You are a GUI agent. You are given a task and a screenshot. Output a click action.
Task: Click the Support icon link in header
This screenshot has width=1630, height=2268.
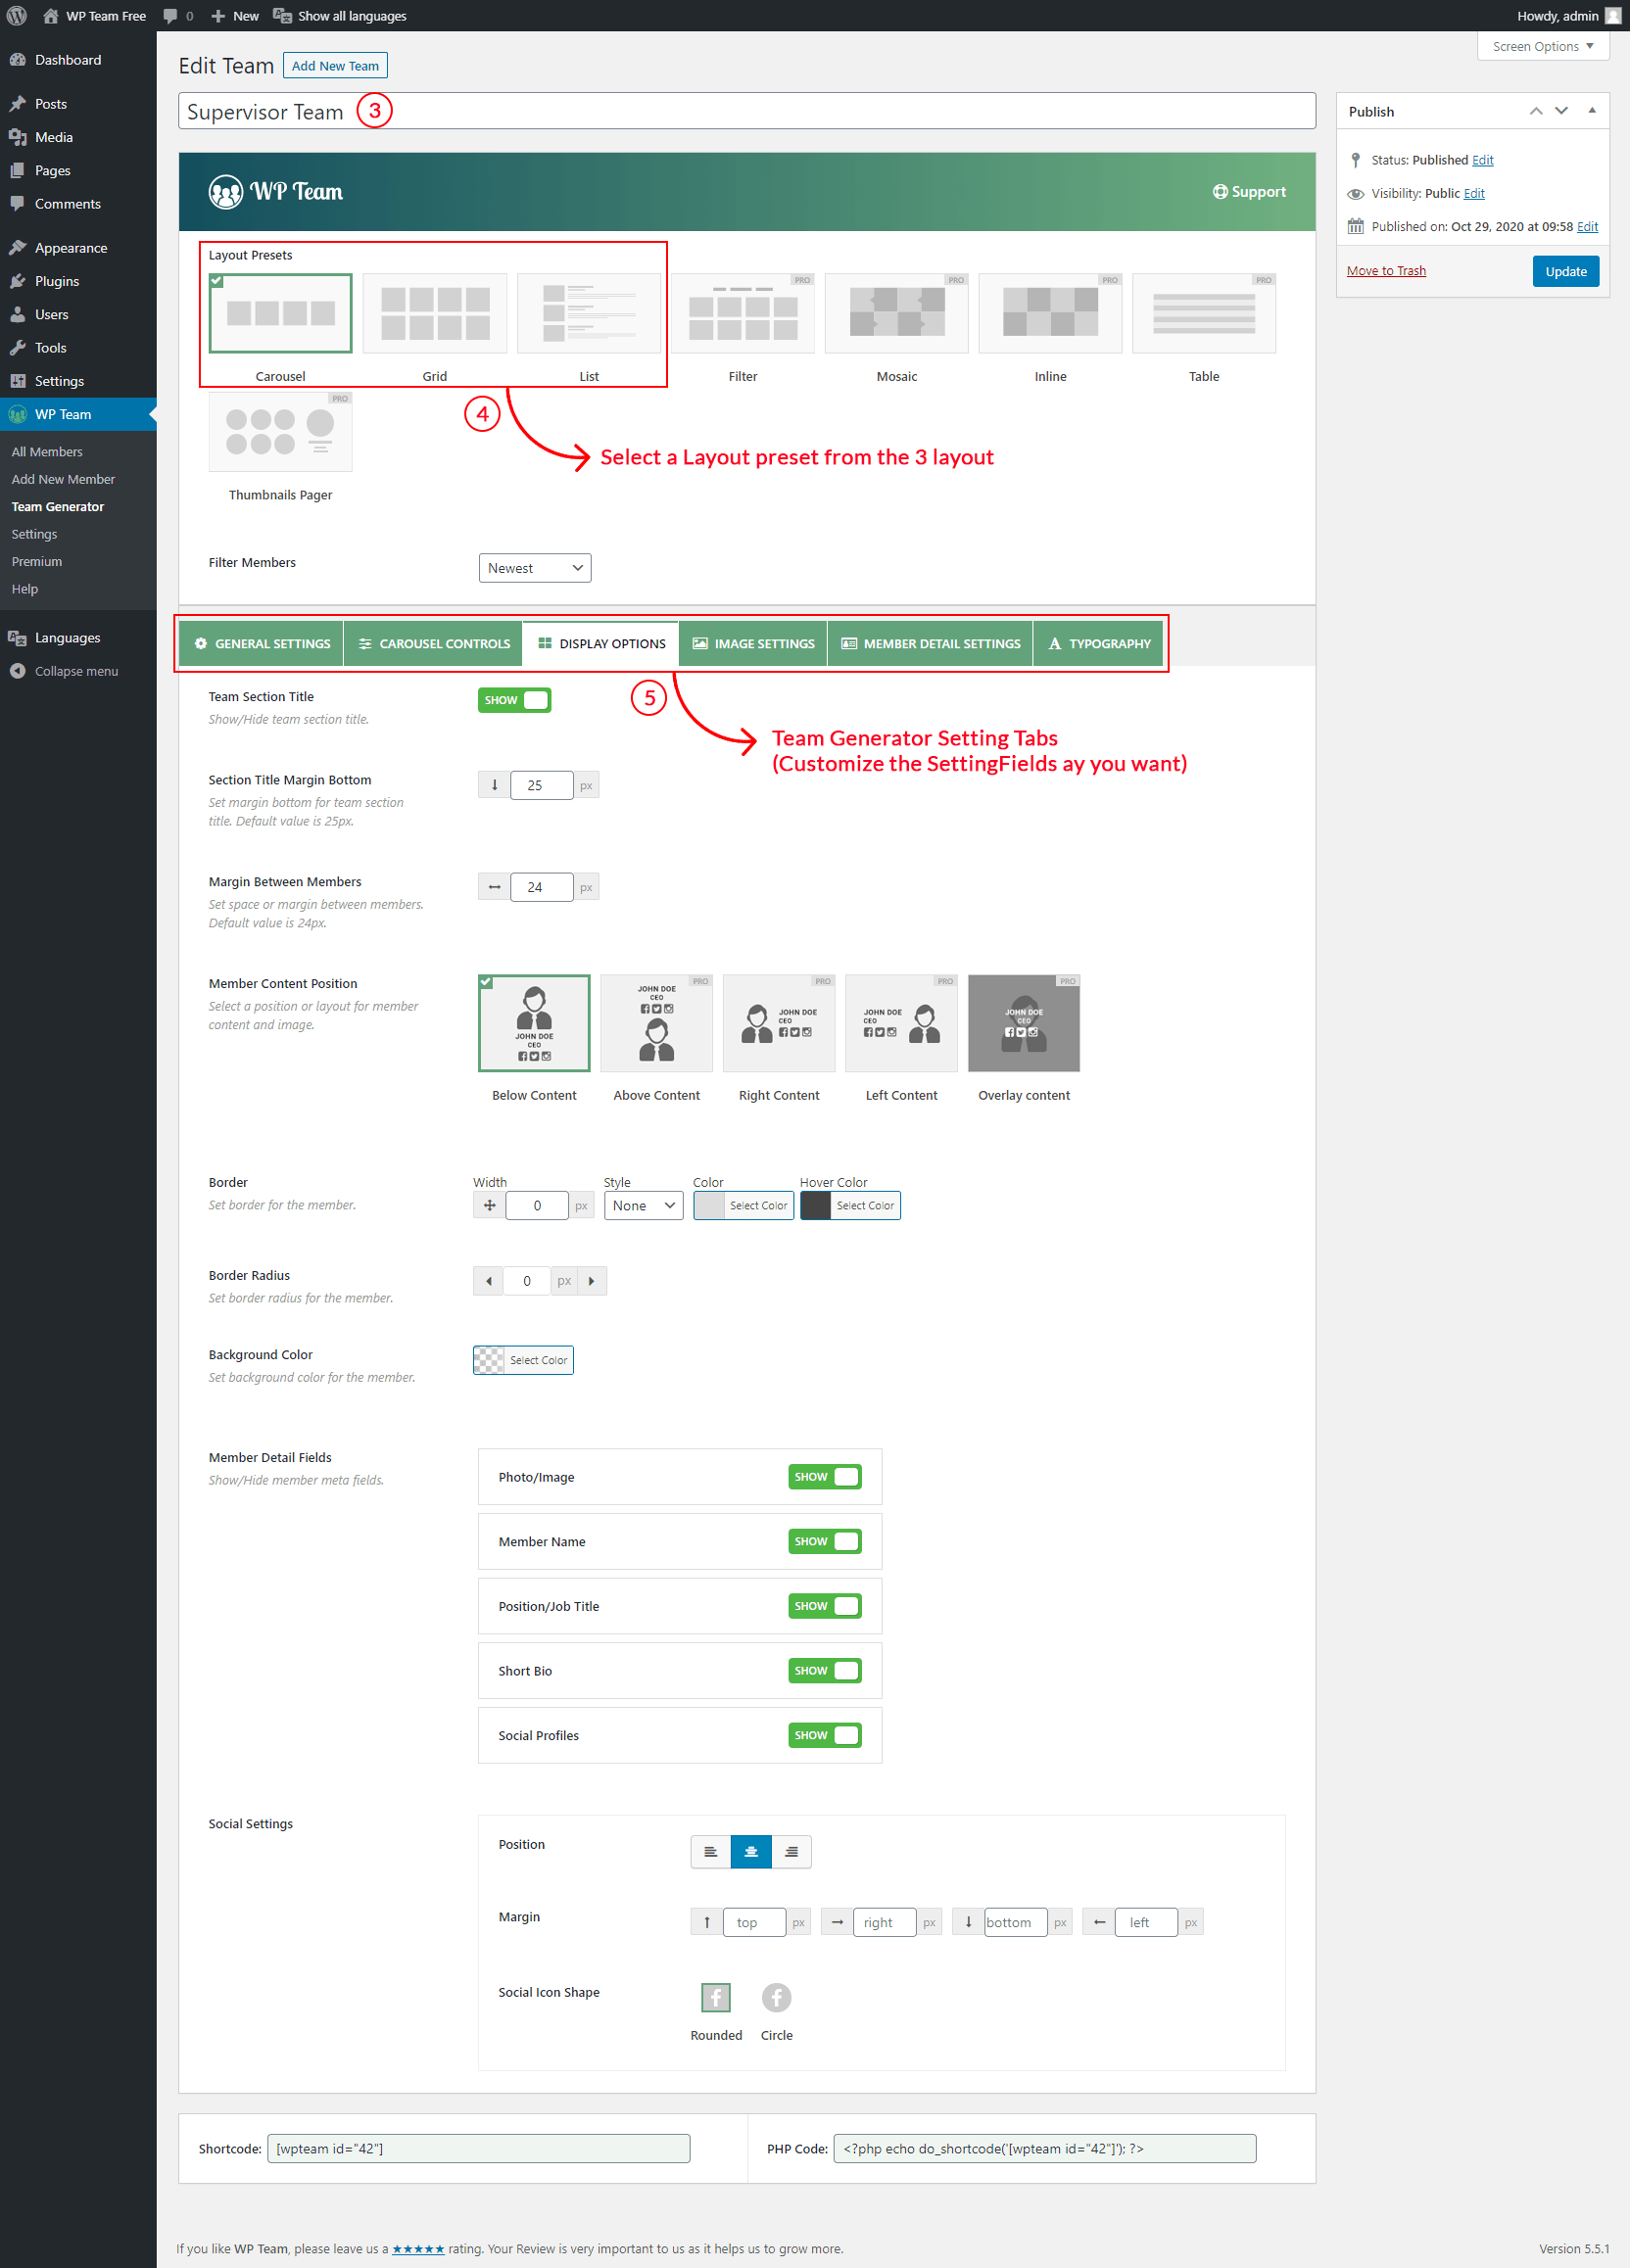point(1249,192)
